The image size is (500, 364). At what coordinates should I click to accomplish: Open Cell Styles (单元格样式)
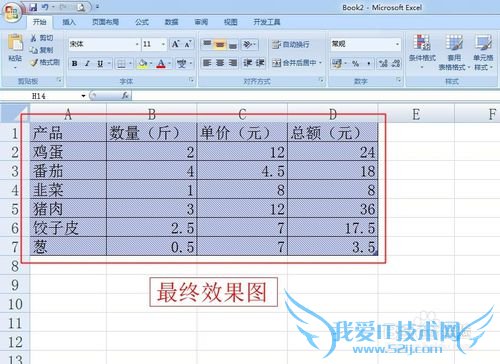(483, 52)
